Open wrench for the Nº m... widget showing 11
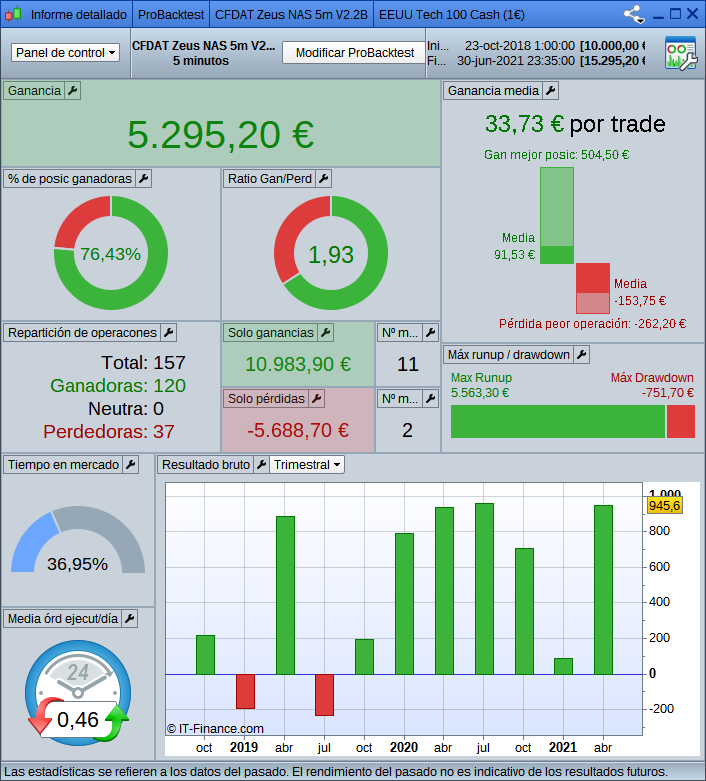This screenshot has height=781, width=706. [430, 332]
